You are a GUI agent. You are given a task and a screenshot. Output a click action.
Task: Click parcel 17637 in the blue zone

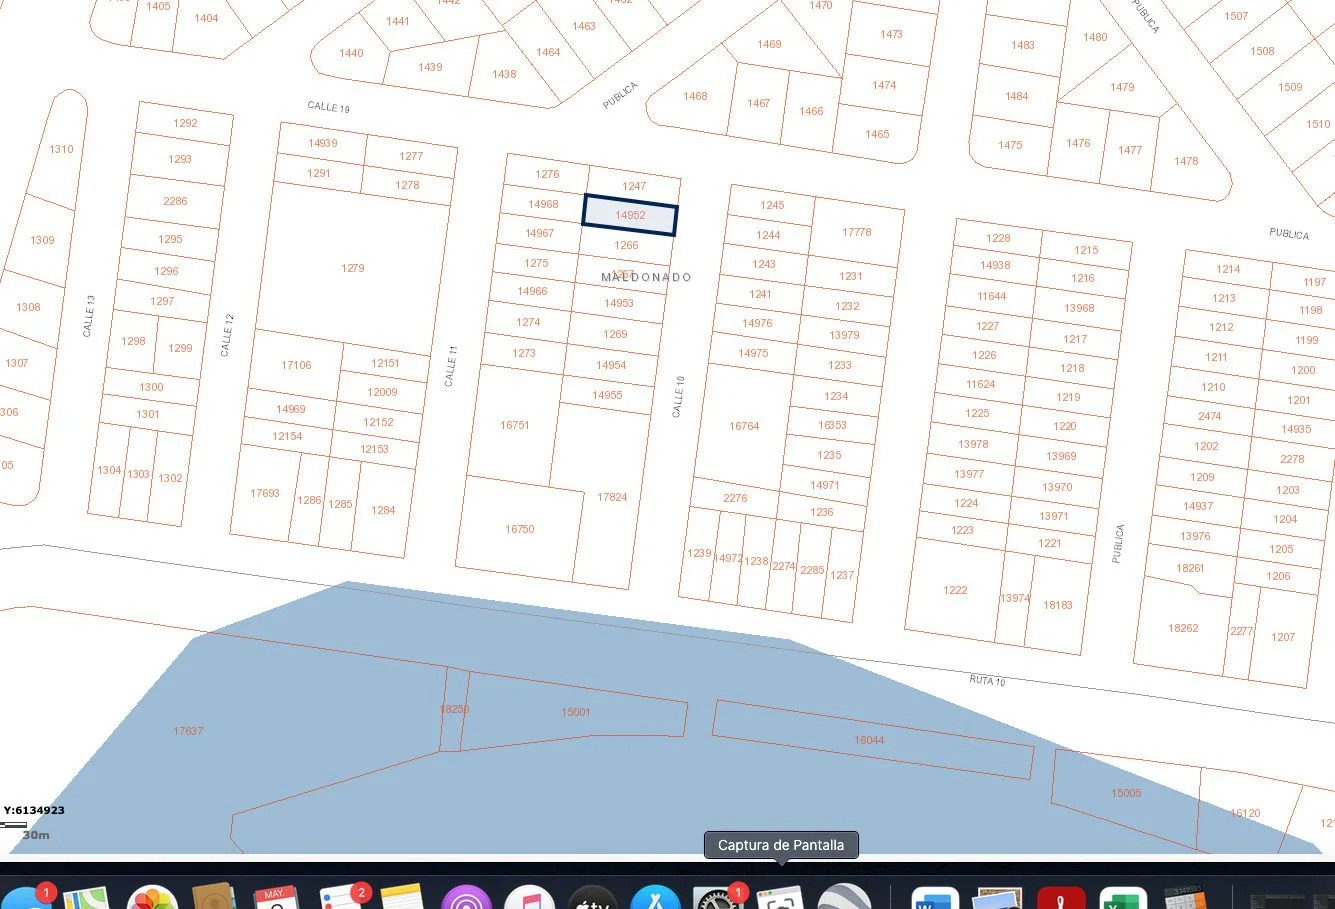click(x=188, y=731)
